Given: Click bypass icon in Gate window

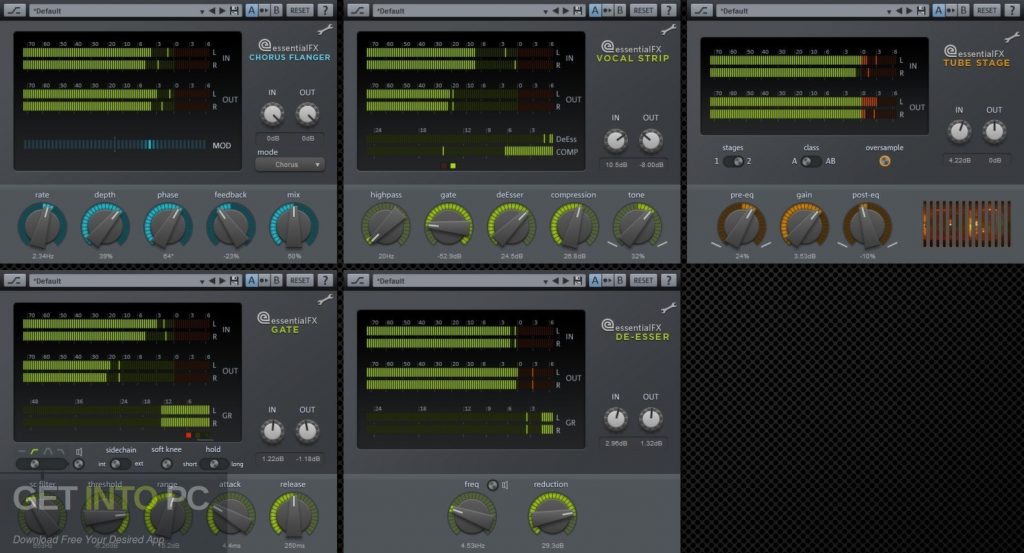Looking at the screenshot, I should [14, 281].
